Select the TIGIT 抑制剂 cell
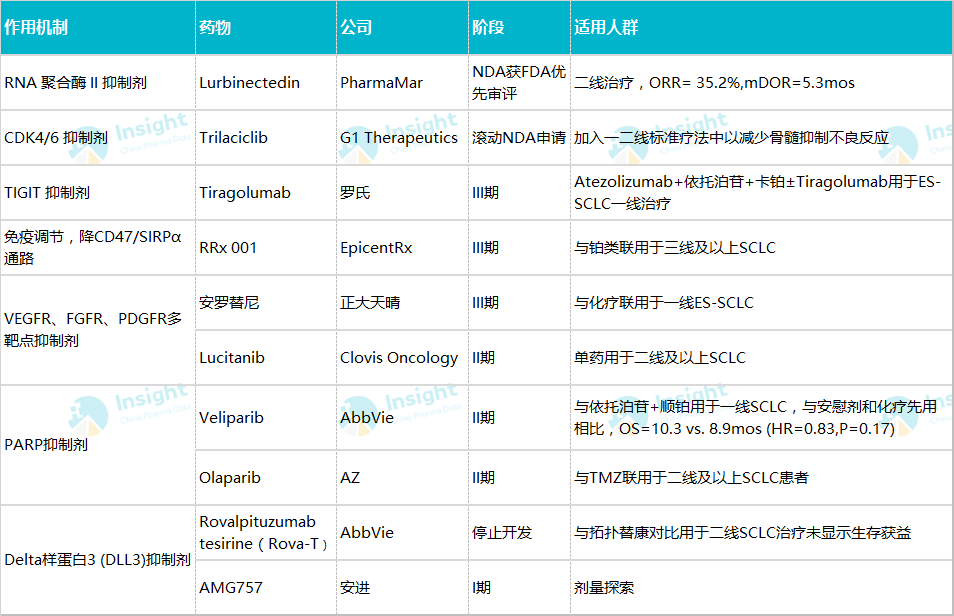The image size is (954, 616). [97, 193]
